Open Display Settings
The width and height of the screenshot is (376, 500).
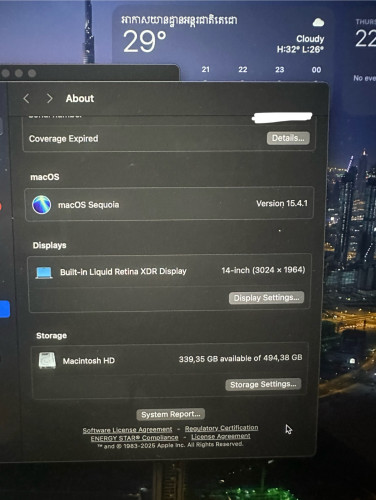[x=266, y=298]
